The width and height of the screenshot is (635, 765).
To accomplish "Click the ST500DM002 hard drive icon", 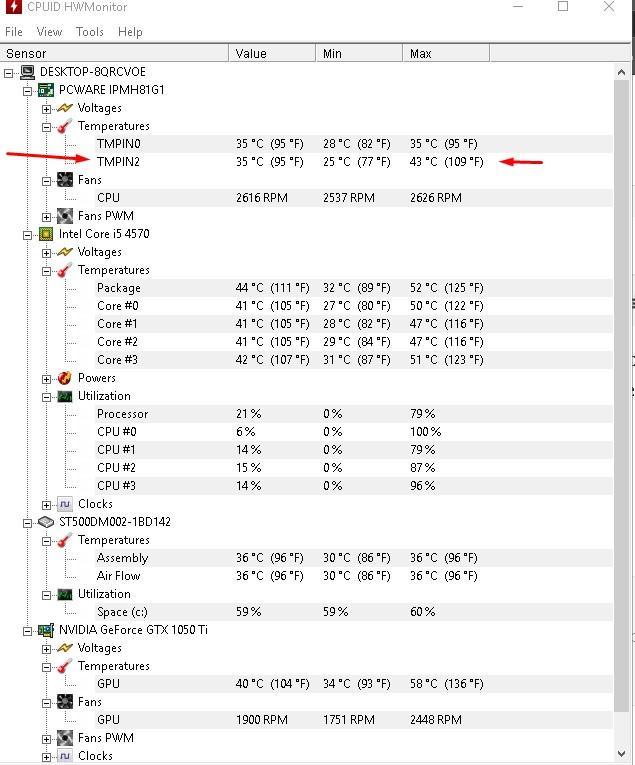I will coord(46,522).
